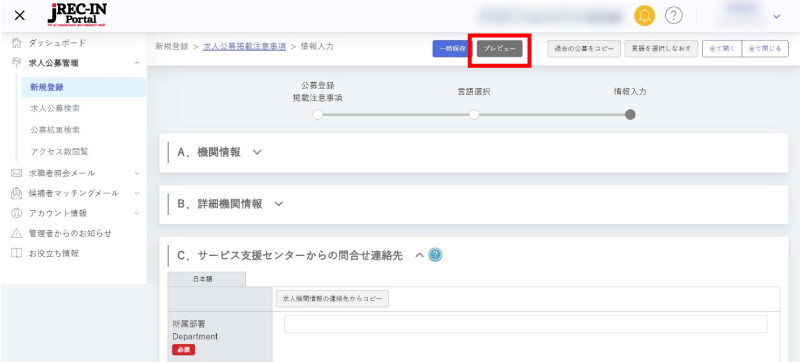Open 管理者からのお知らせ in the sidebar
Image resolution: width=800 pixels, height=362 pixels.
click(x=69, y=234)
